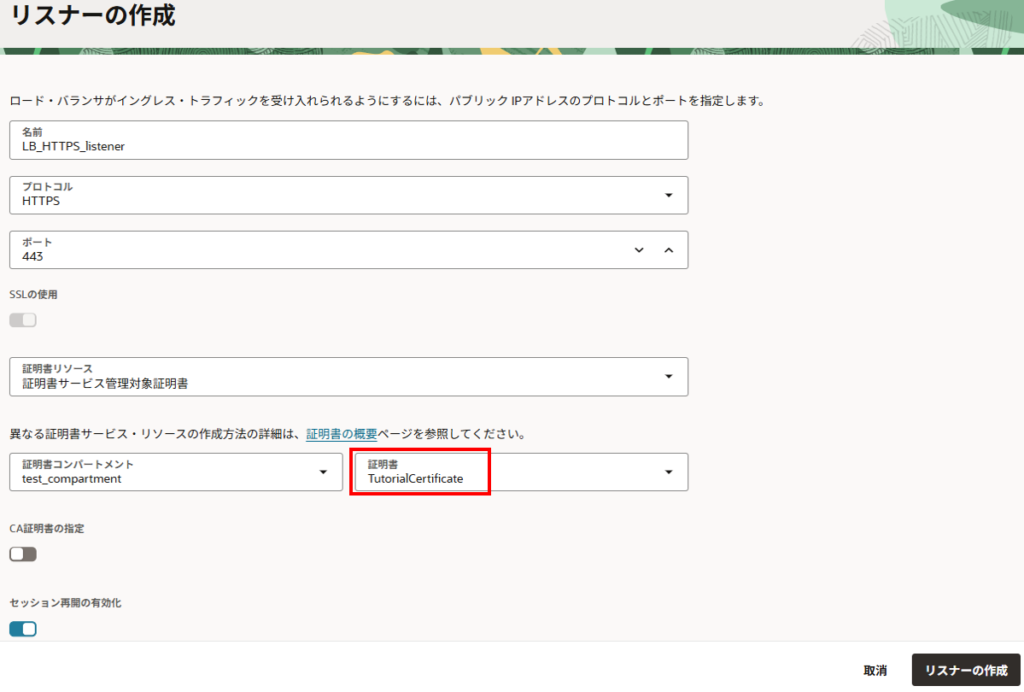Click the caret arrow in プロトコル field
This screenshot has width=1024, height=692.
click(x=668, y=195)
